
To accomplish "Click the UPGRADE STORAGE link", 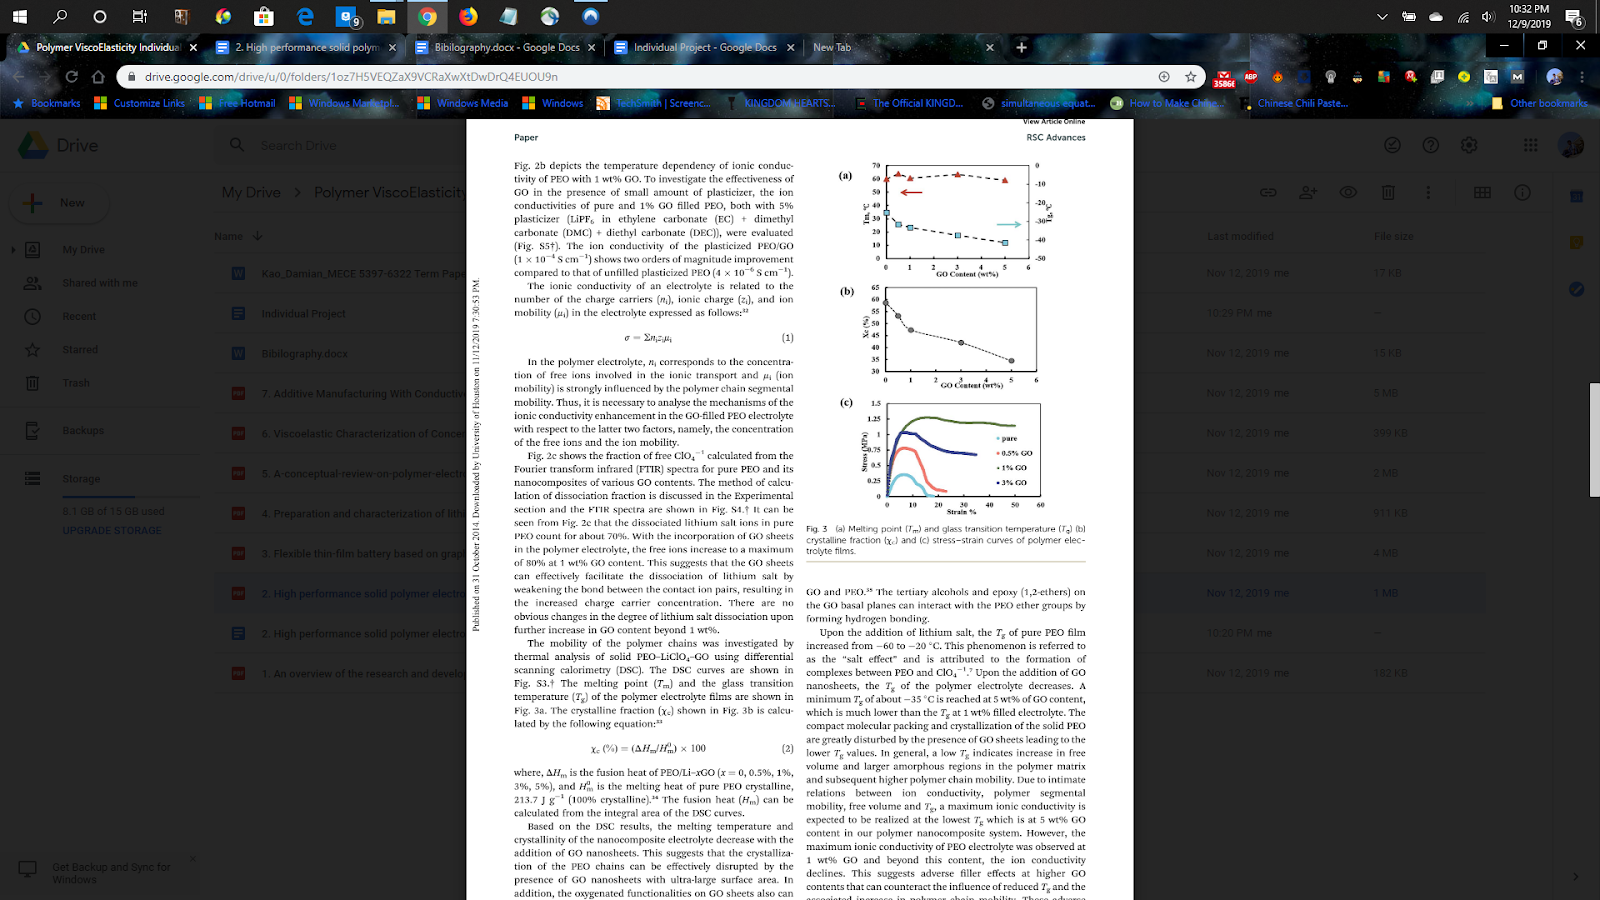I will [112, 530].
